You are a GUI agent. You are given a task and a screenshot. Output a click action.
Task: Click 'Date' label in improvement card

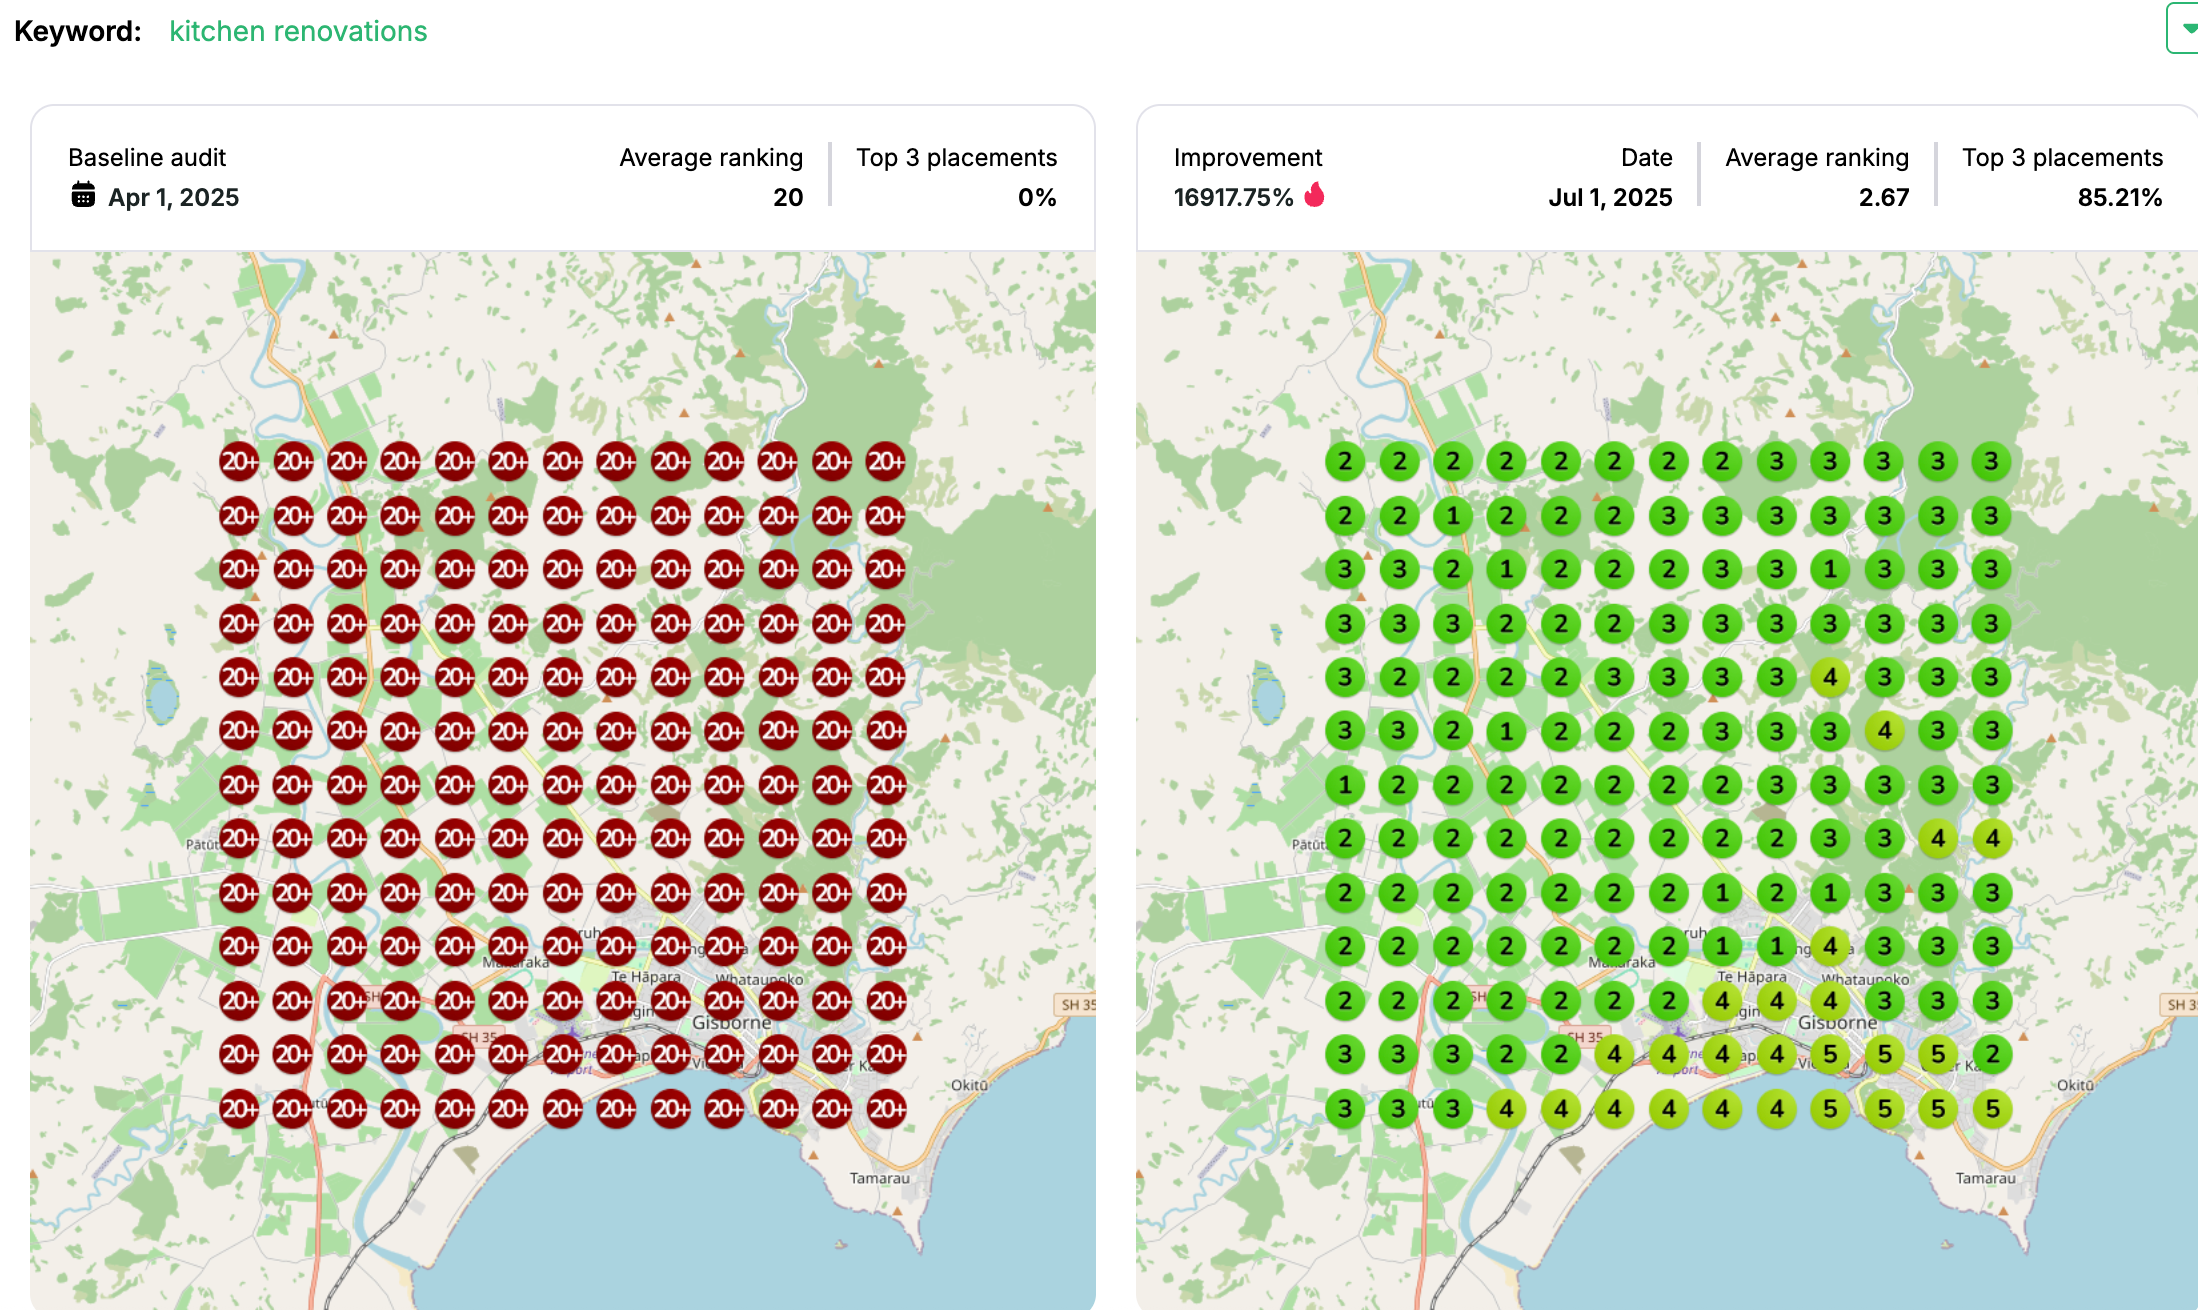[x=1646, y=157]
